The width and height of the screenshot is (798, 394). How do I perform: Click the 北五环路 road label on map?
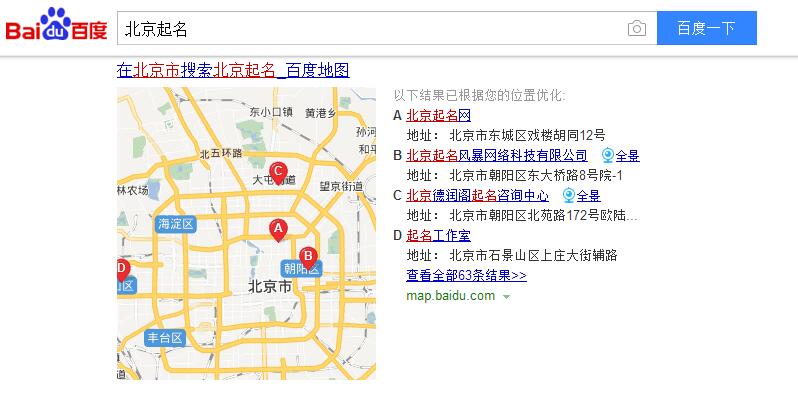(x=221, y=153)
